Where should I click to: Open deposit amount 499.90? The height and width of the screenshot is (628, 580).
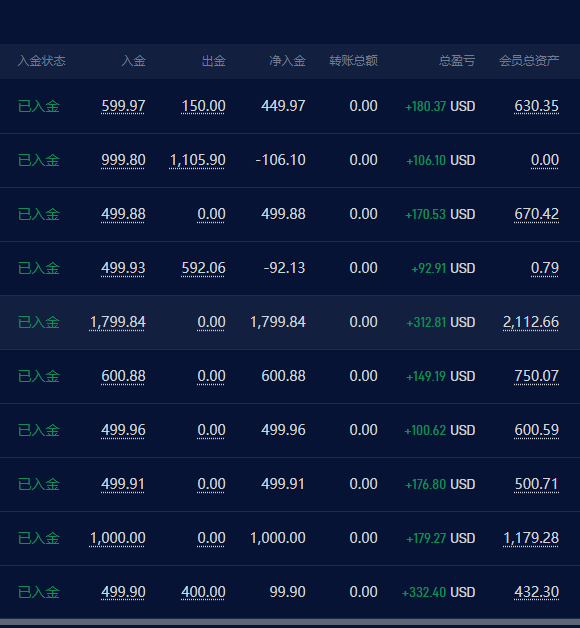123,592
